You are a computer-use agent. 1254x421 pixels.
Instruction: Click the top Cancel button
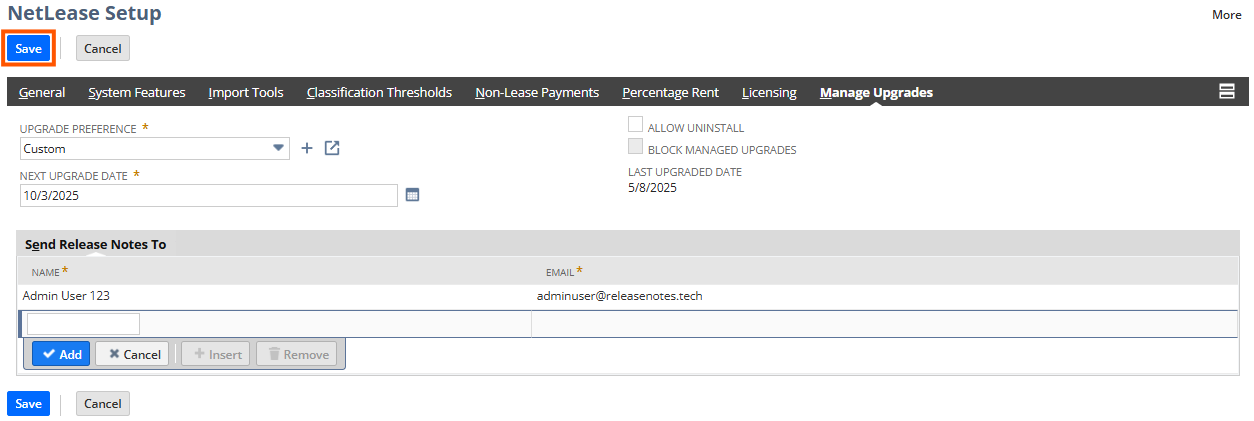coord(102,48)
